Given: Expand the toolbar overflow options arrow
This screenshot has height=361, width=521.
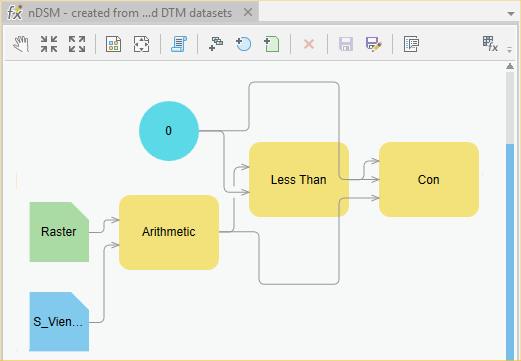Looking at the screenshot, I should click(x=509, y=50).
